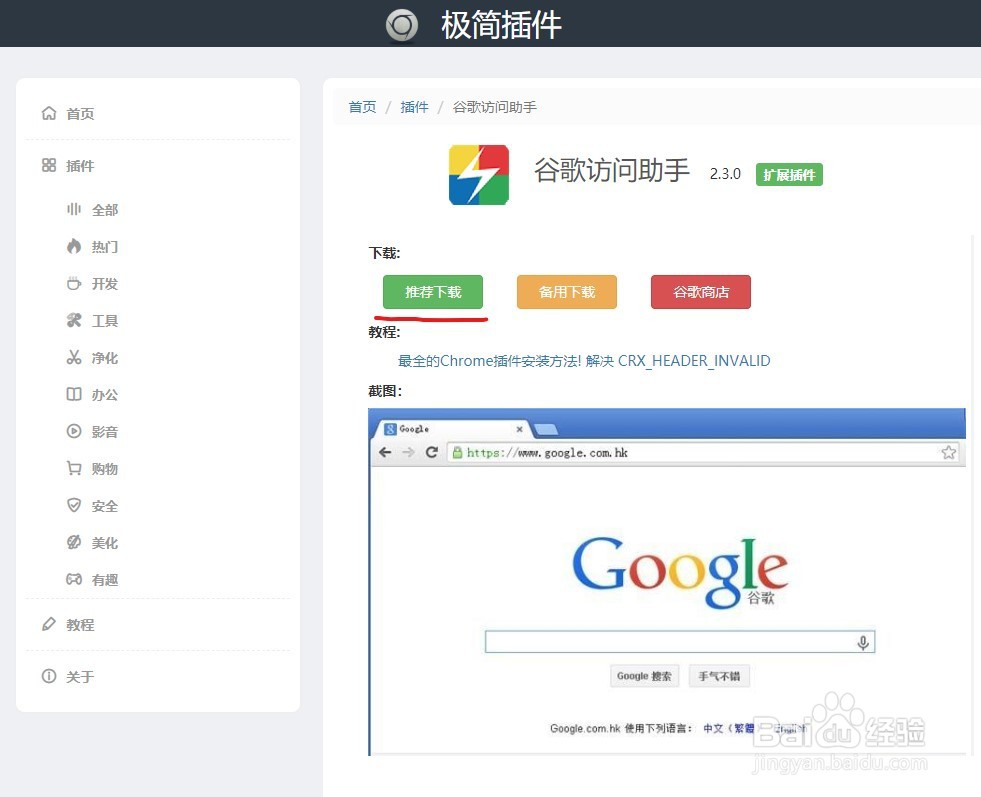
Task: Click the Google 搜索 button in screenshot
Action: tap(644, 676)
